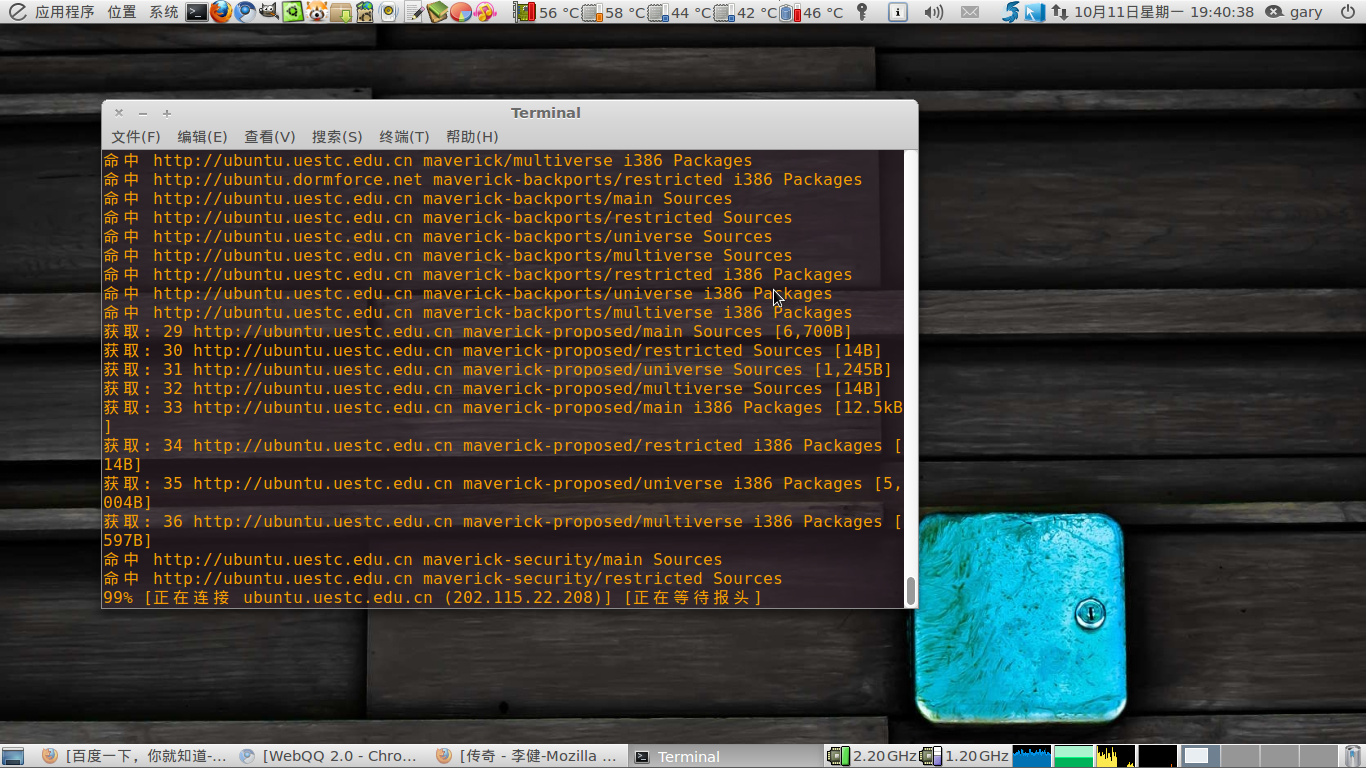Screen dimensions: 1366x768
Task: Open the 应用程序 applications menu
Action: pos(65,12)
